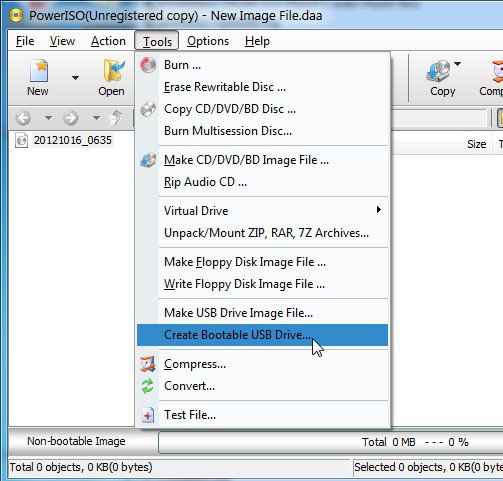Click the New image file icon

click(39, 70)
